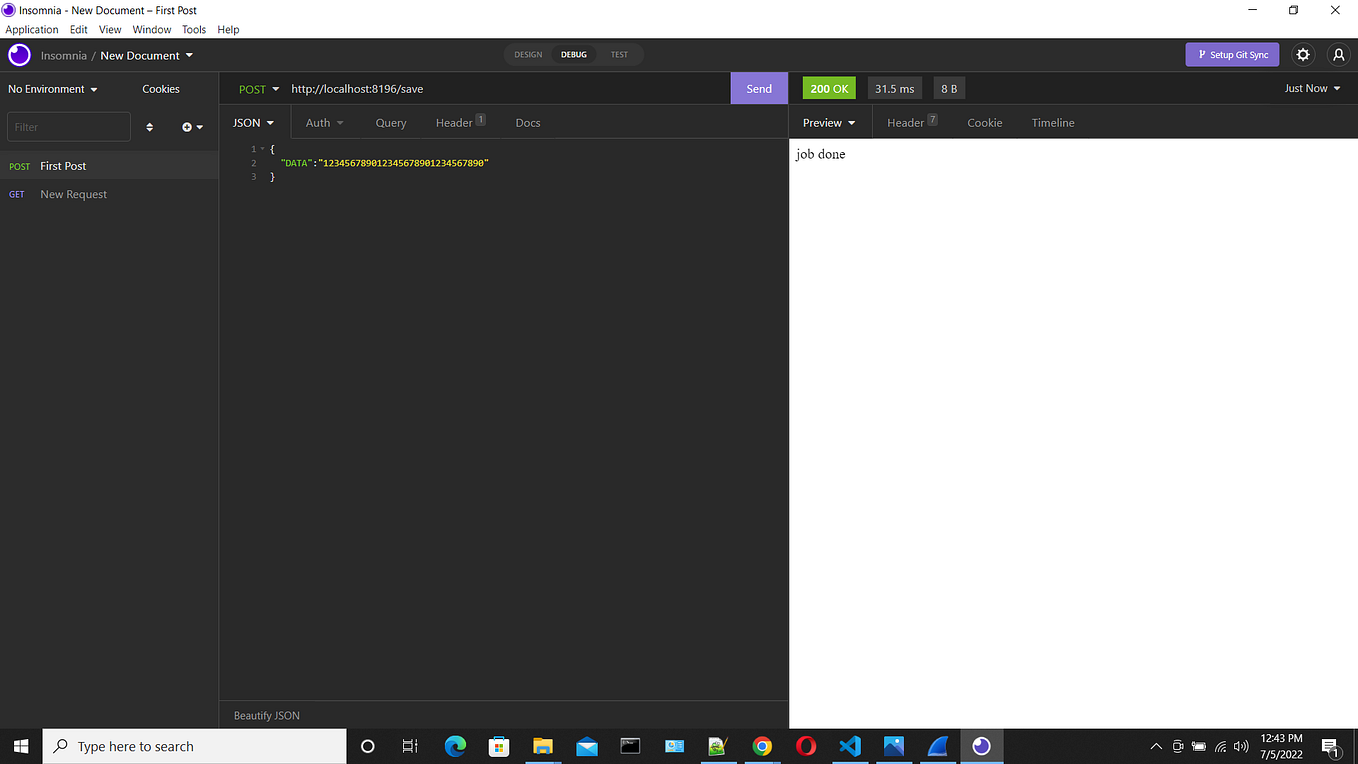
Task: Switch to TEST mode
Action: 619,55
